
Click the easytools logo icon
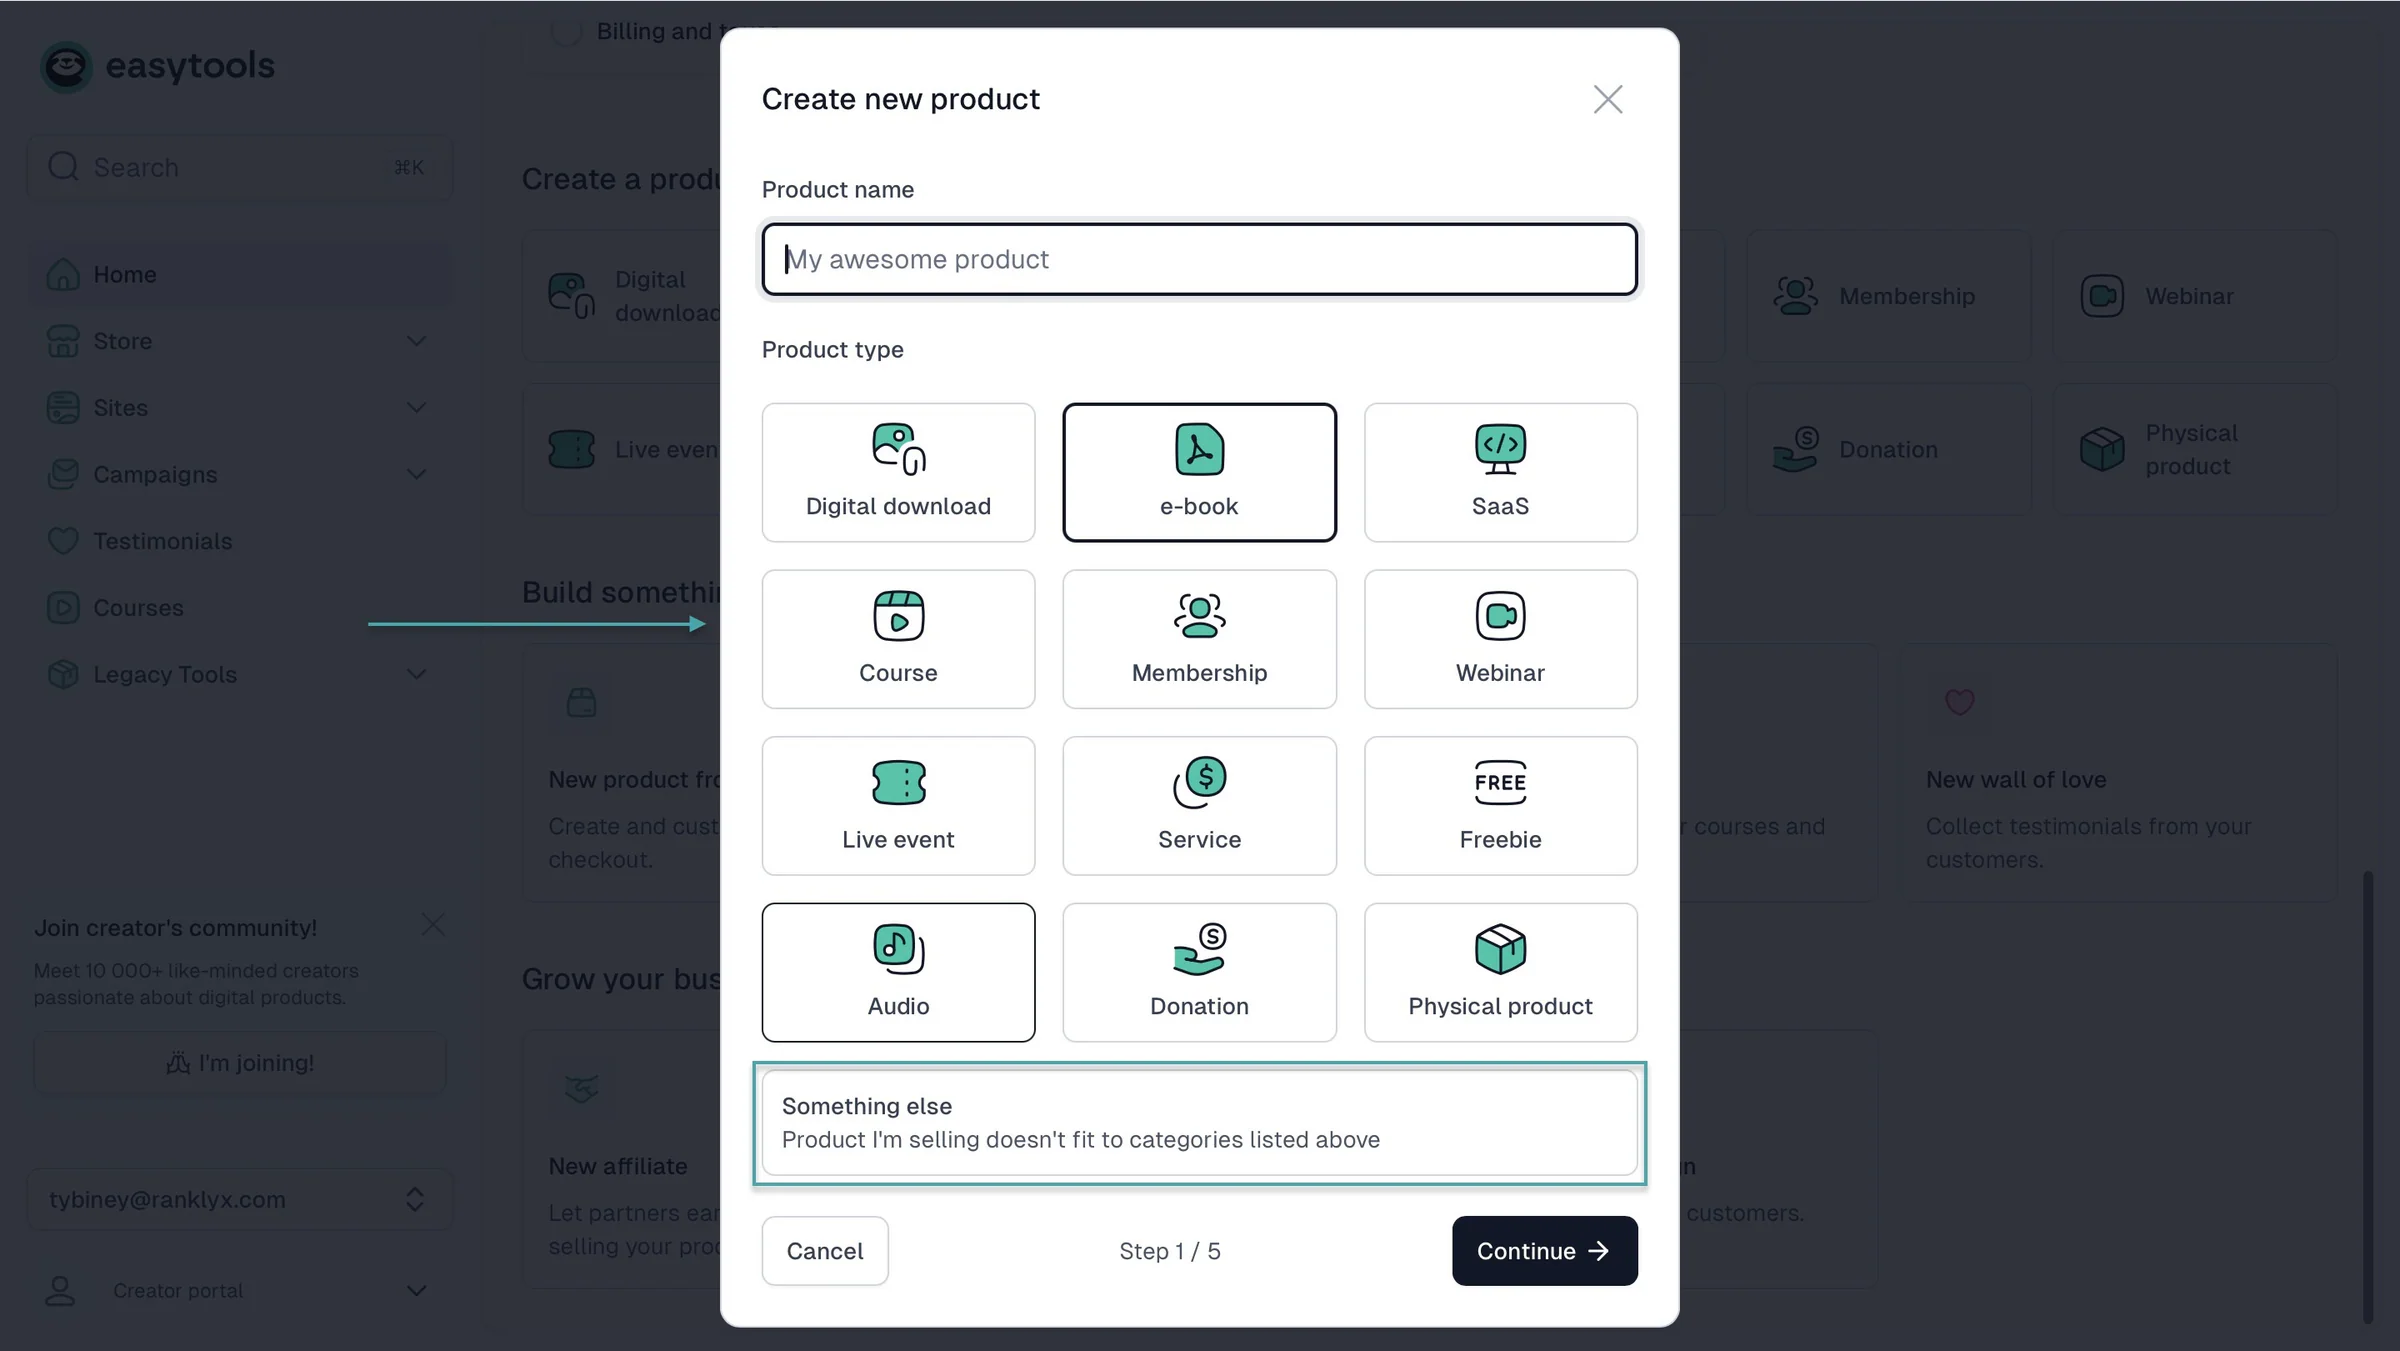(x=66, y=66)
